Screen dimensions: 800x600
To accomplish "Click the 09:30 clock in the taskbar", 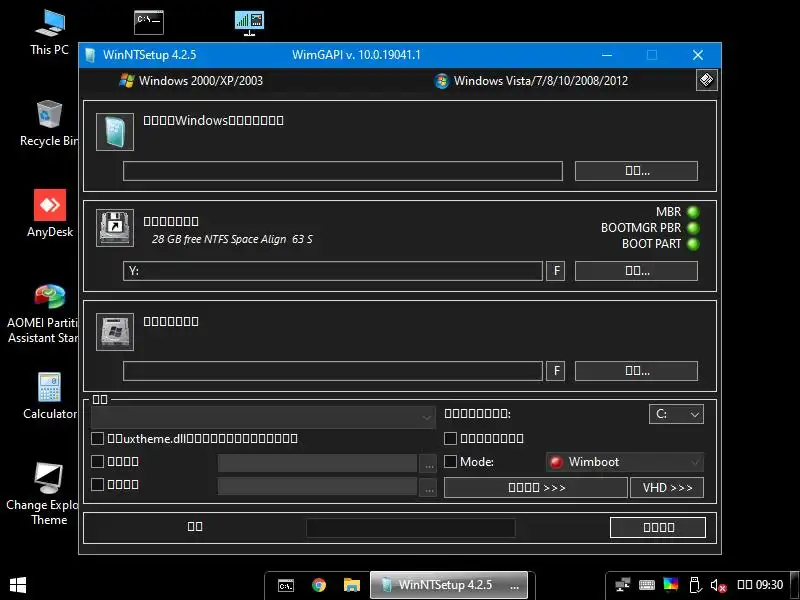I will (x=760, y=585).
